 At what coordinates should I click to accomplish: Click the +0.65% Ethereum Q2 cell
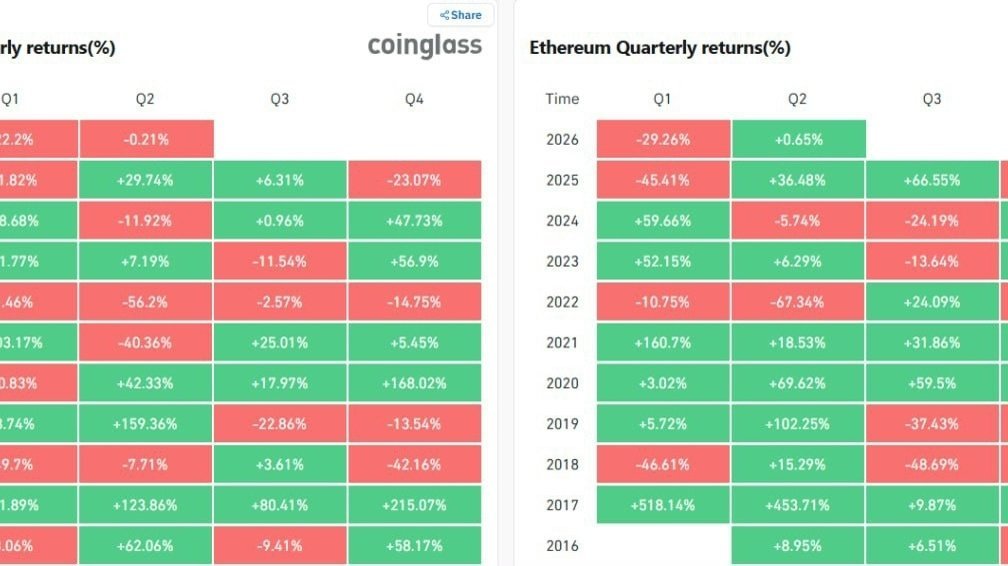click(x=798, y=140)
